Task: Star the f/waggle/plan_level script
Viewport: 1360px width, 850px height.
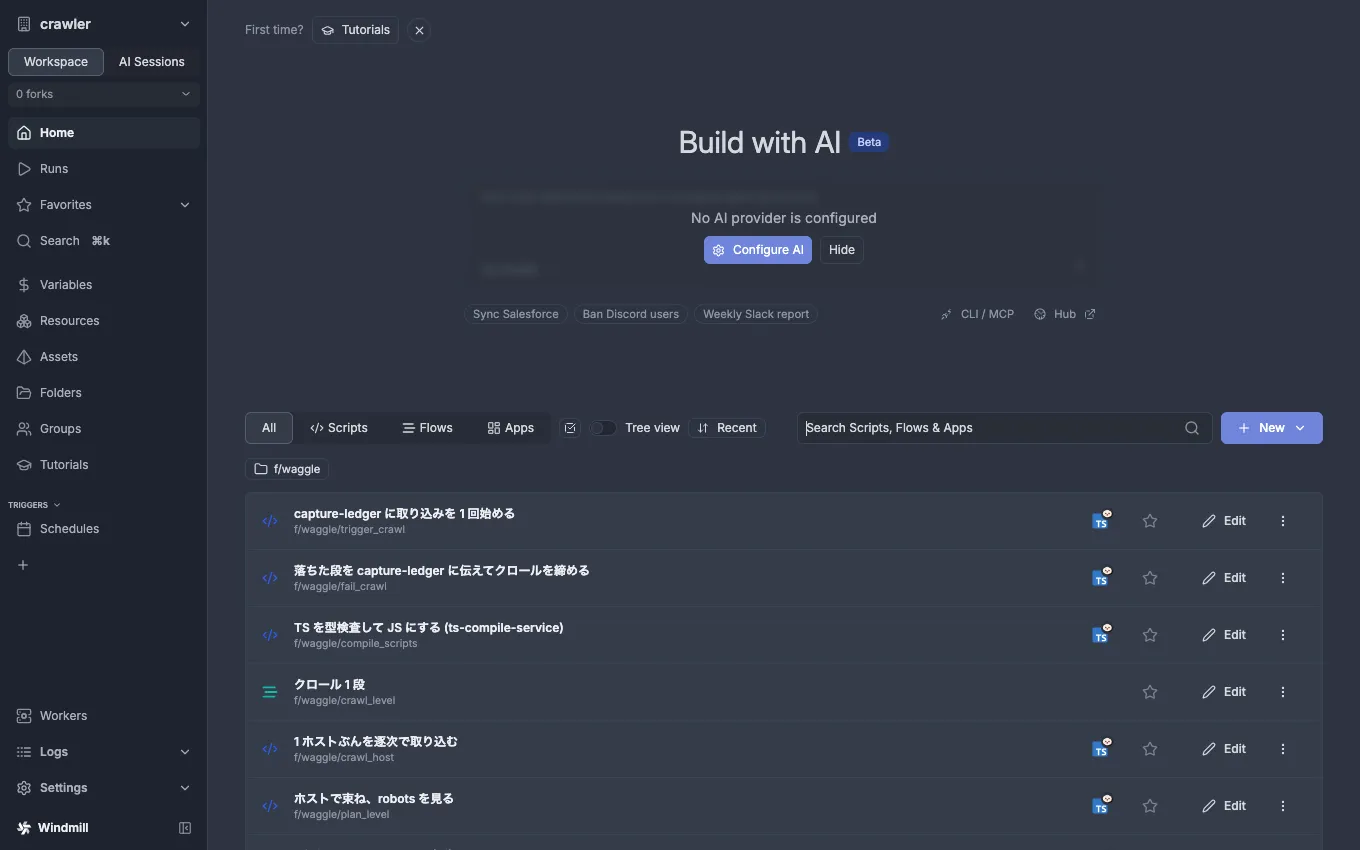Action: (x=1150, y=806)
